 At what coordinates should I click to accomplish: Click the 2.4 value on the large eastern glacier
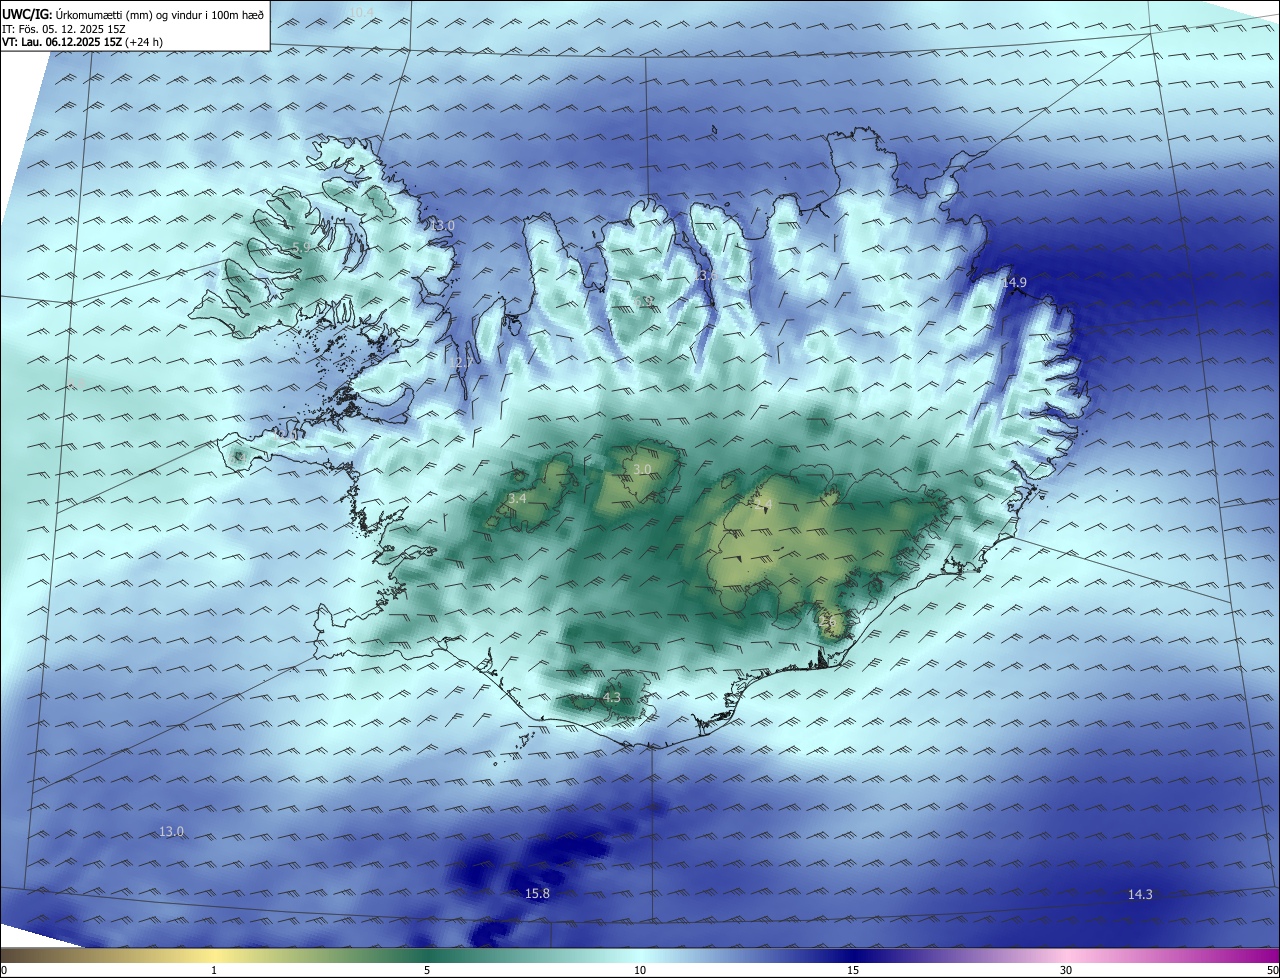click(765, 503)
